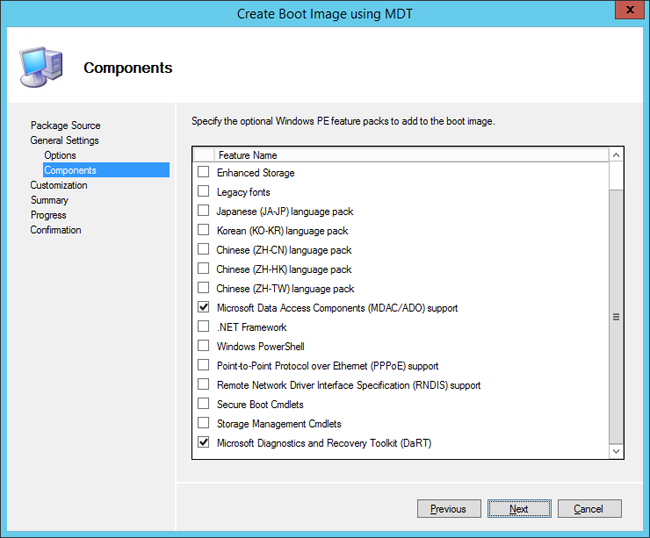Enable the .NET Framework feature

204,327
